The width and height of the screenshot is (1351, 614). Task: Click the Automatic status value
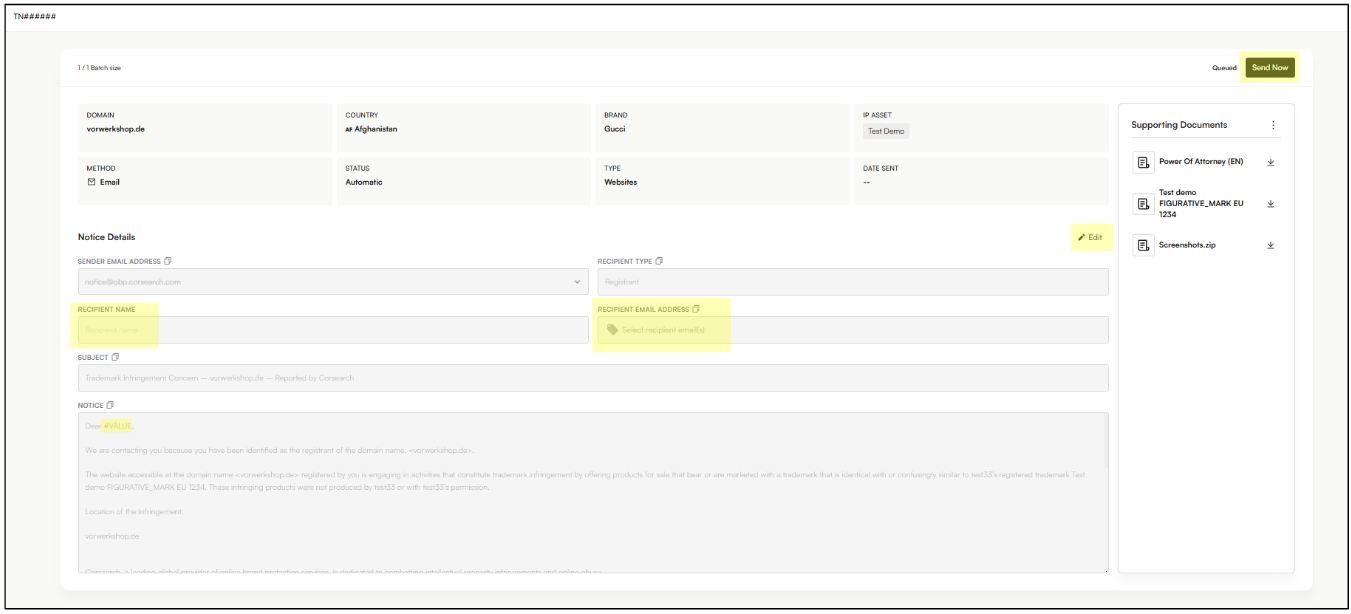(x=363, y=182)
